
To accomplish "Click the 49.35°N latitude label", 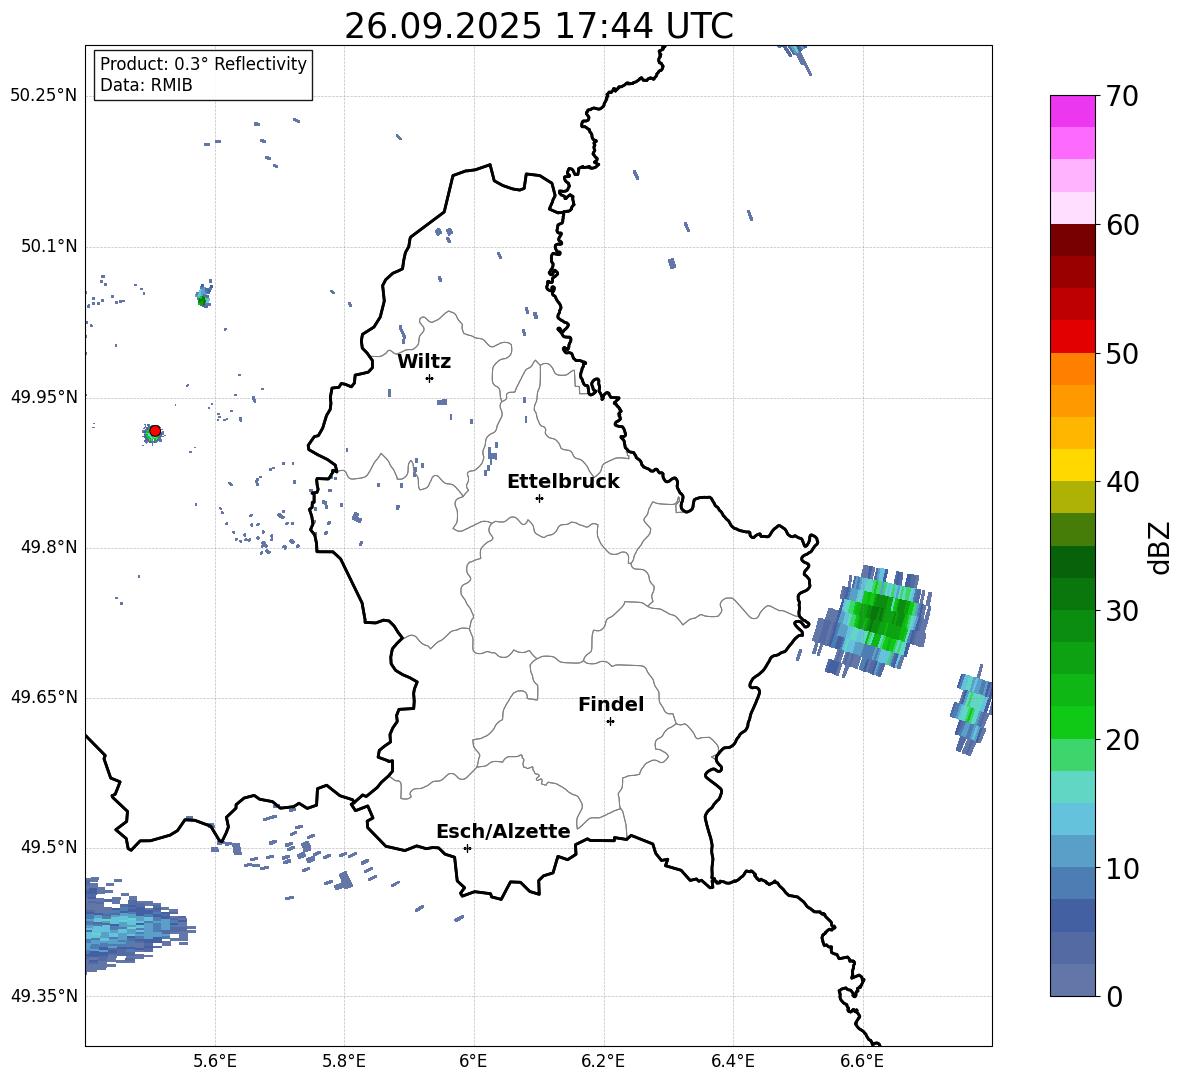I will point(44,996).
